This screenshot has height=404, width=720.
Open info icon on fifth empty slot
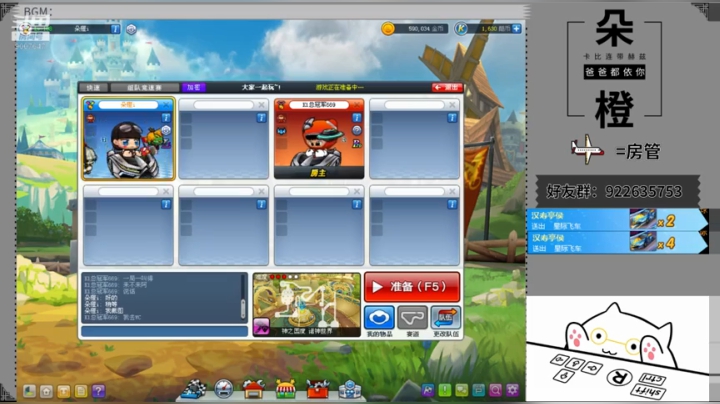[166, 204]
